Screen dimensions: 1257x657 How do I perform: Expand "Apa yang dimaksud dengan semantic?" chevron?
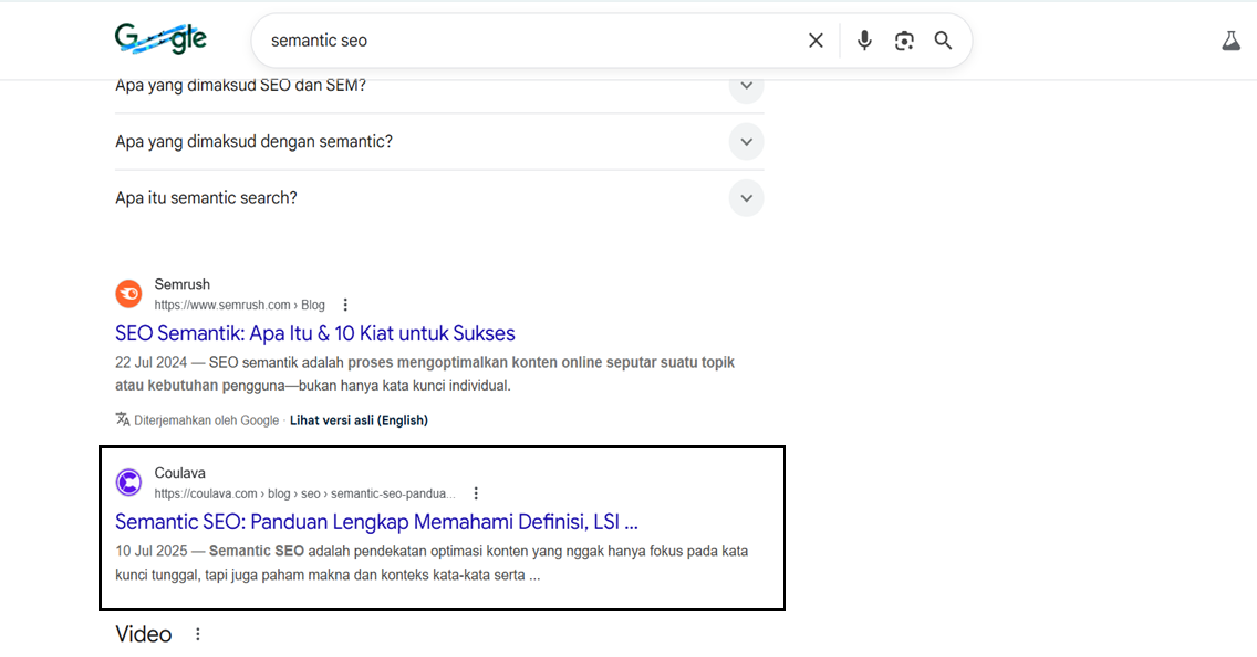[x=746, y=142]
